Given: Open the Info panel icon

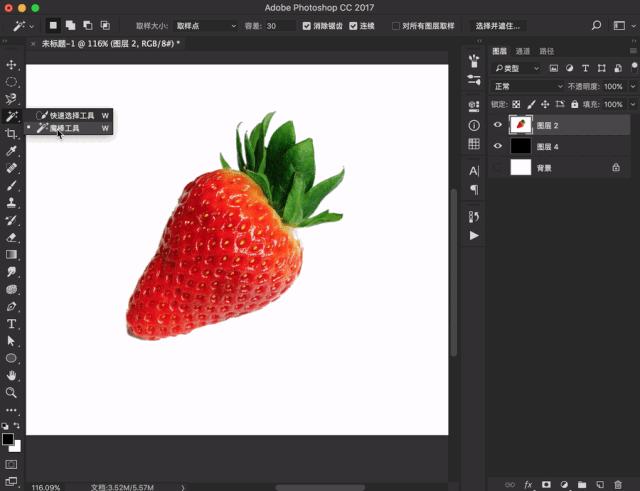Looking at the screenshot, I should click(x=474, y=125).
